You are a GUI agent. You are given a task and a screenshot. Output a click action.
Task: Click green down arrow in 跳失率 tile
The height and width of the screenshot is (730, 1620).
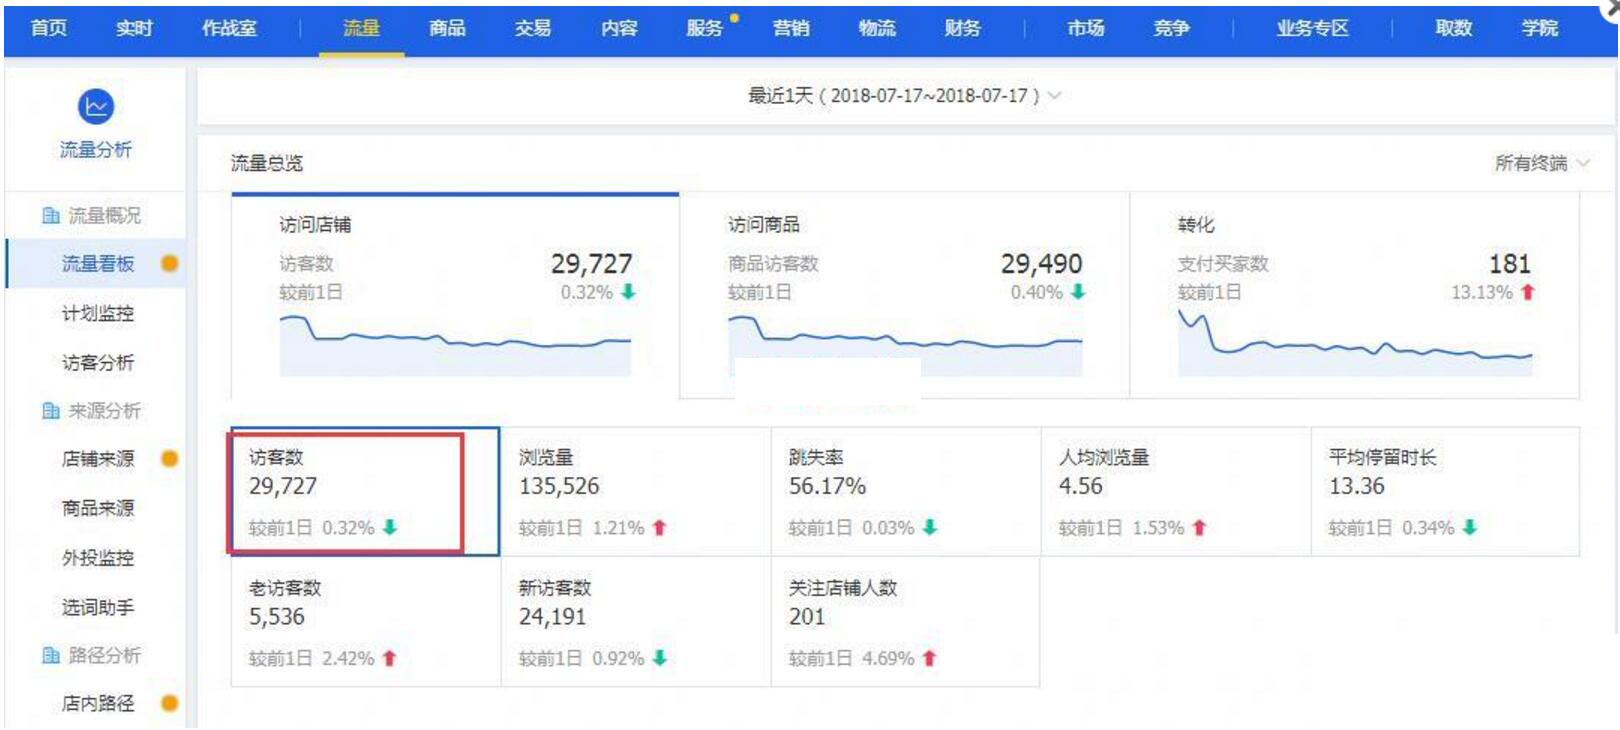click(x=930, y=527)
